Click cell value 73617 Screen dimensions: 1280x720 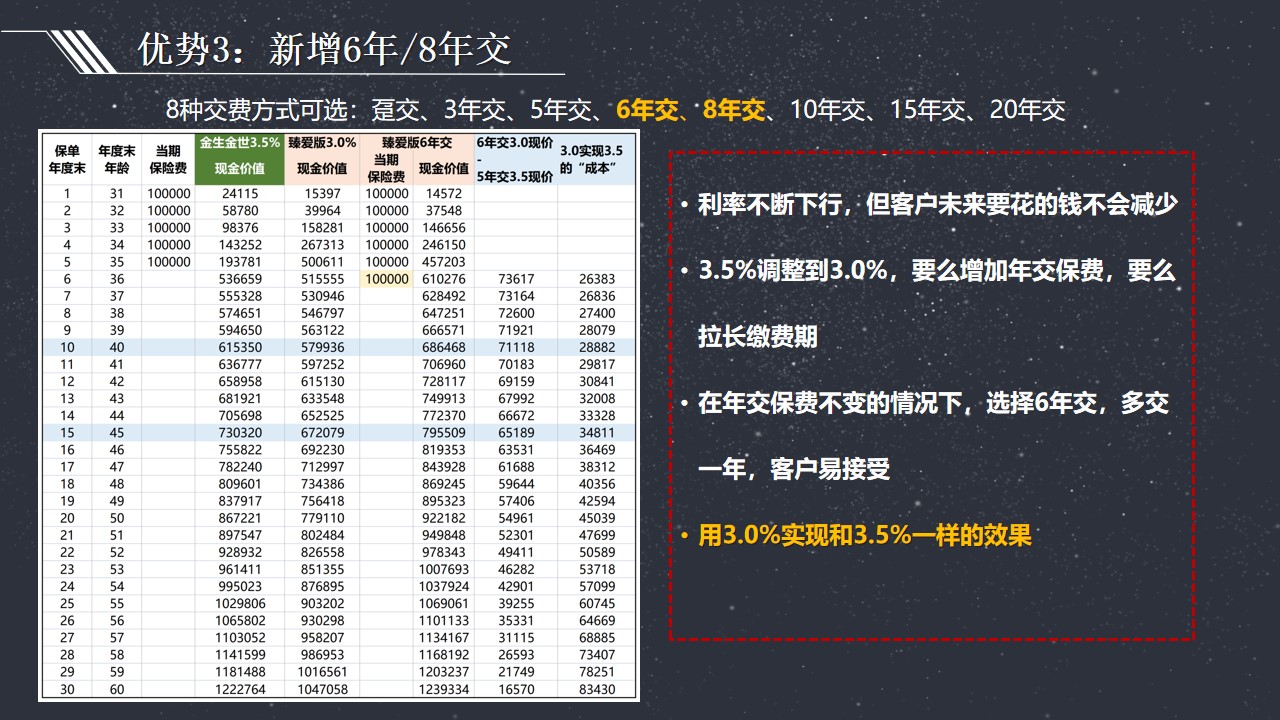point(516,279)
